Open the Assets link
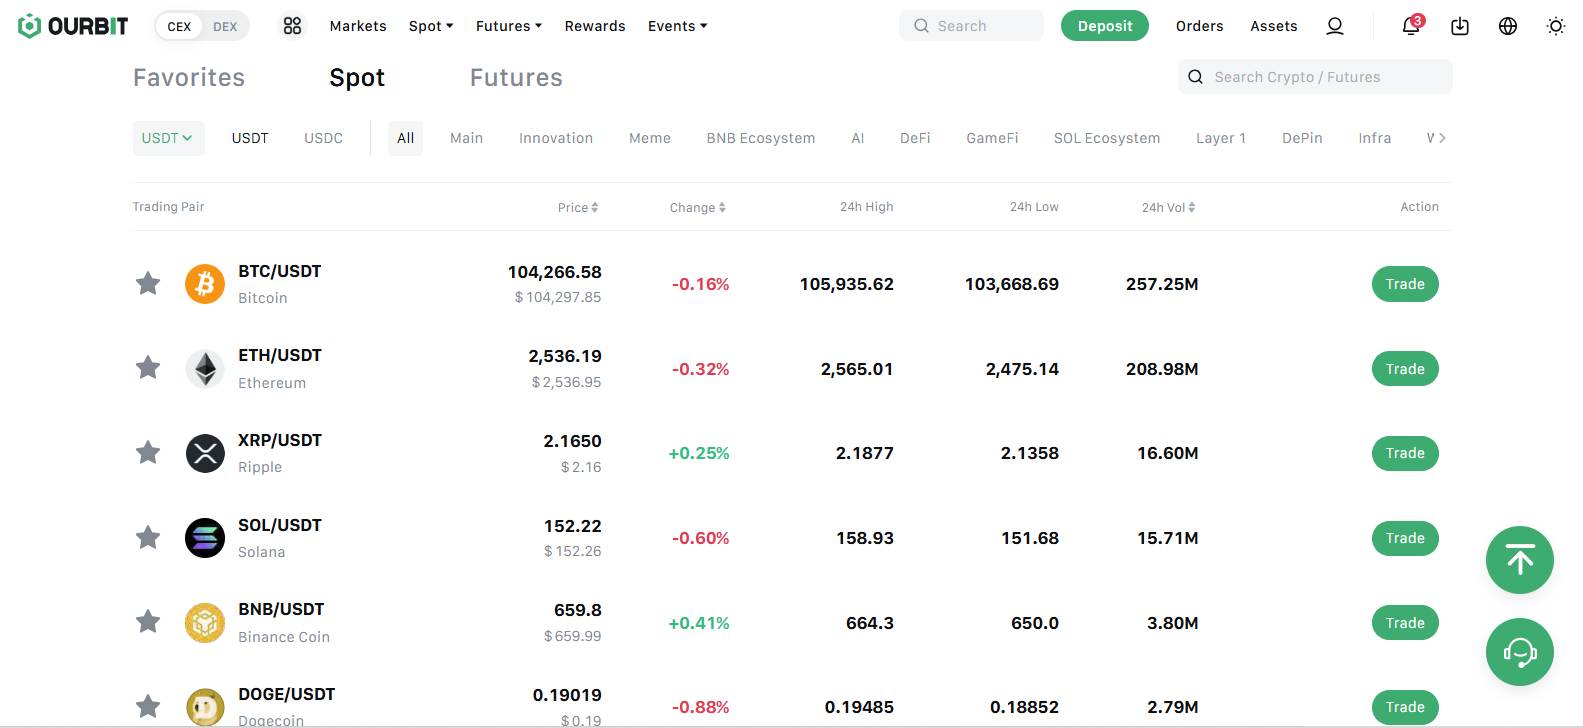 point(1273,26)
